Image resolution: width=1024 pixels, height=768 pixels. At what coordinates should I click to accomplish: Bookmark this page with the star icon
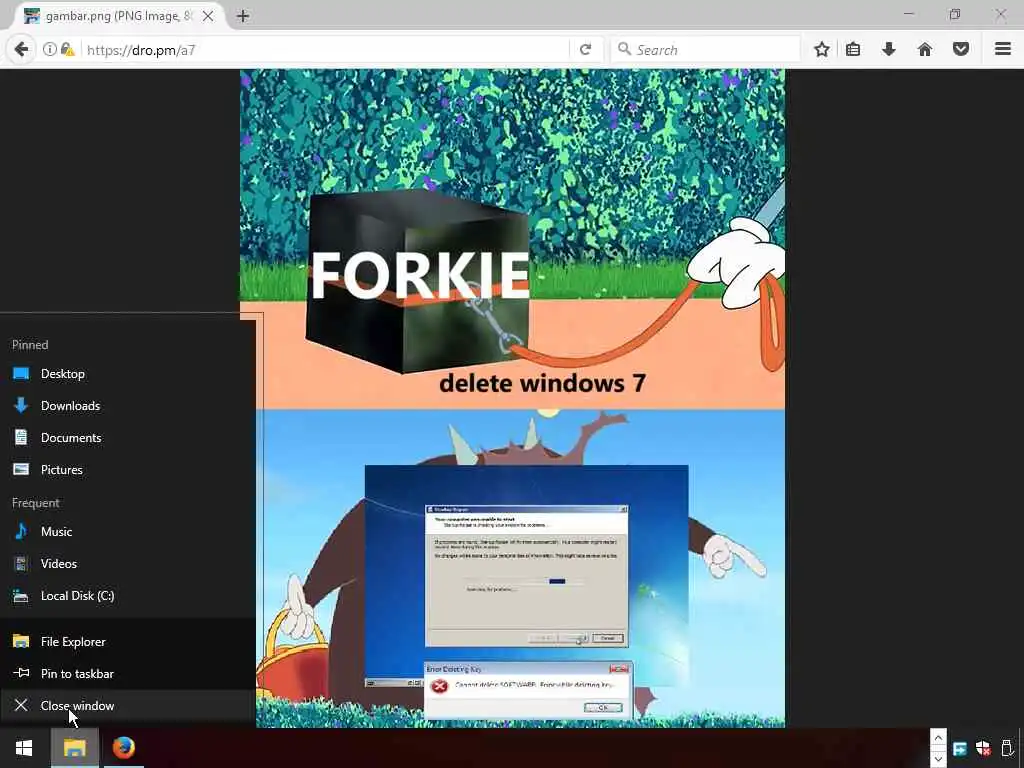[x=822, y=50]
